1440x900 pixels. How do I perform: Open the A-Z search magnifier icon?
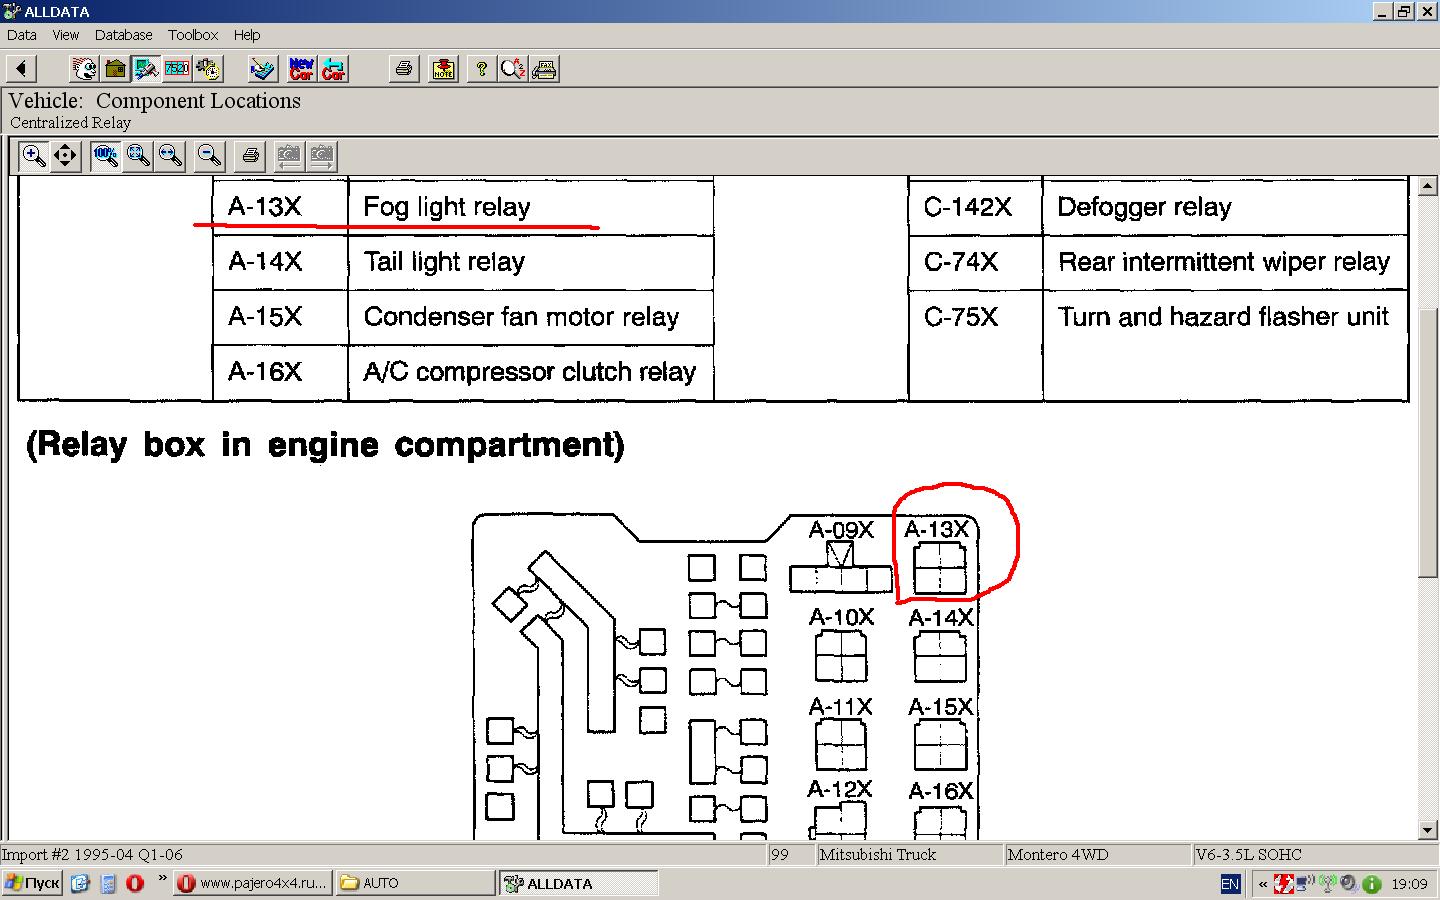click(513, 68)
